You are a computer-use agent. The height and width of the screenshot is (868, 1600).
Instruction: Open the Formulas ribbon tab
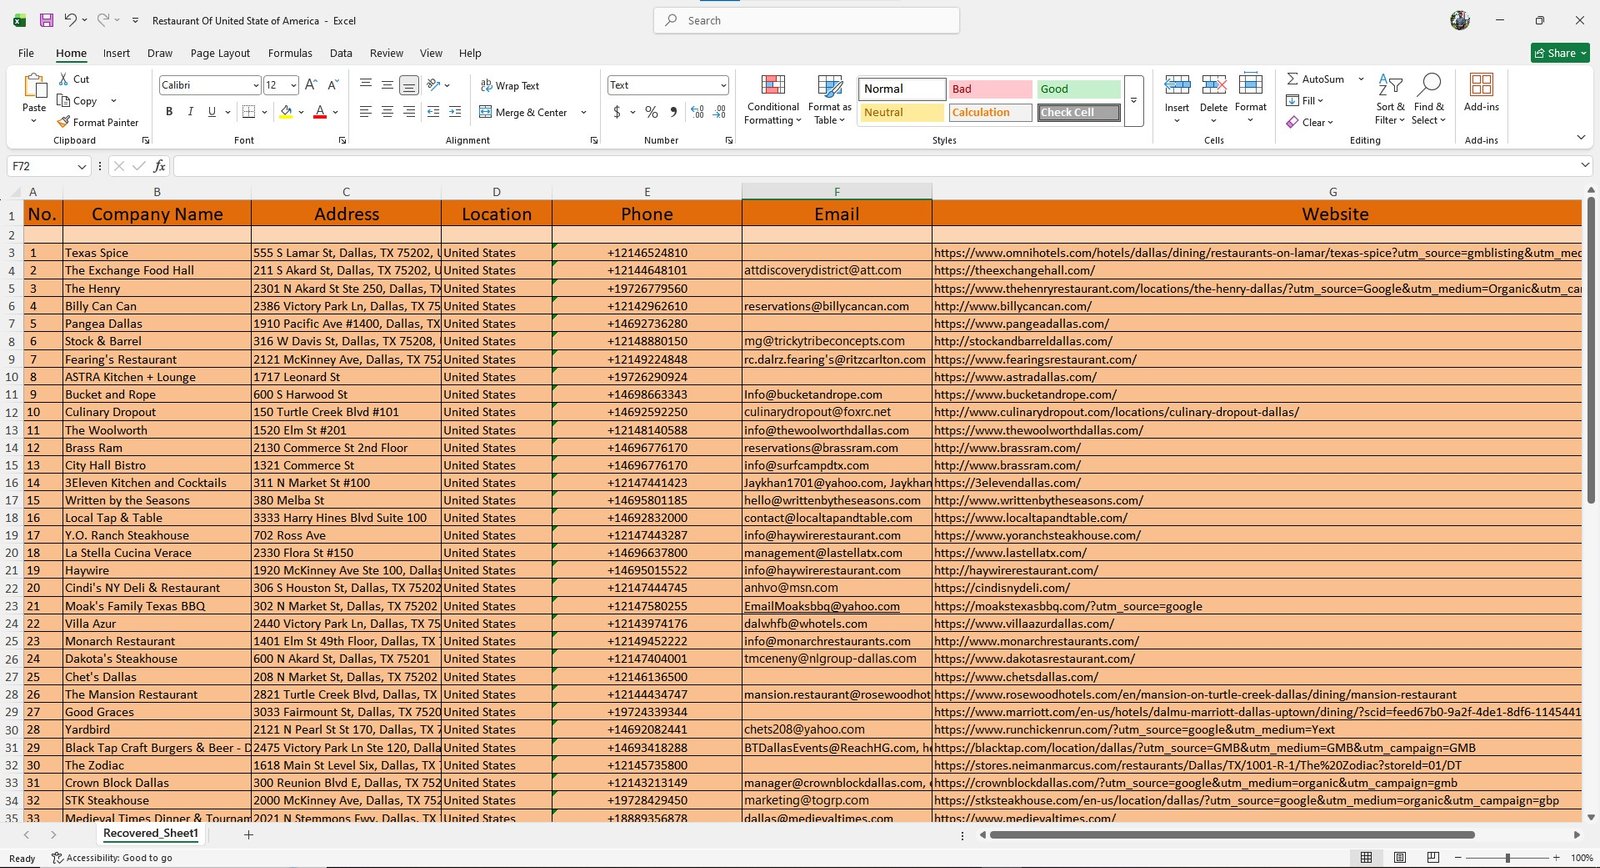[x=290, y=53]
